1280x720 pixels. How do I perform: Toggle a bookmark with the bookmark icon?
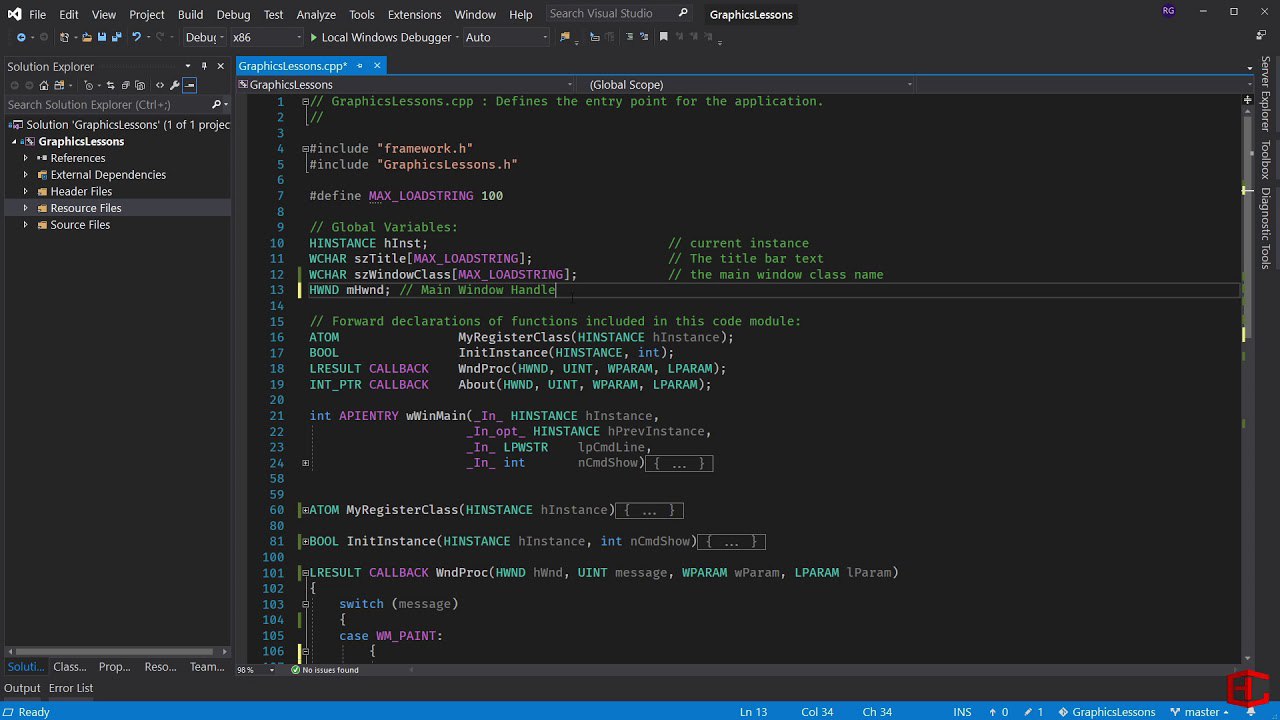click(x=663, y=37)
